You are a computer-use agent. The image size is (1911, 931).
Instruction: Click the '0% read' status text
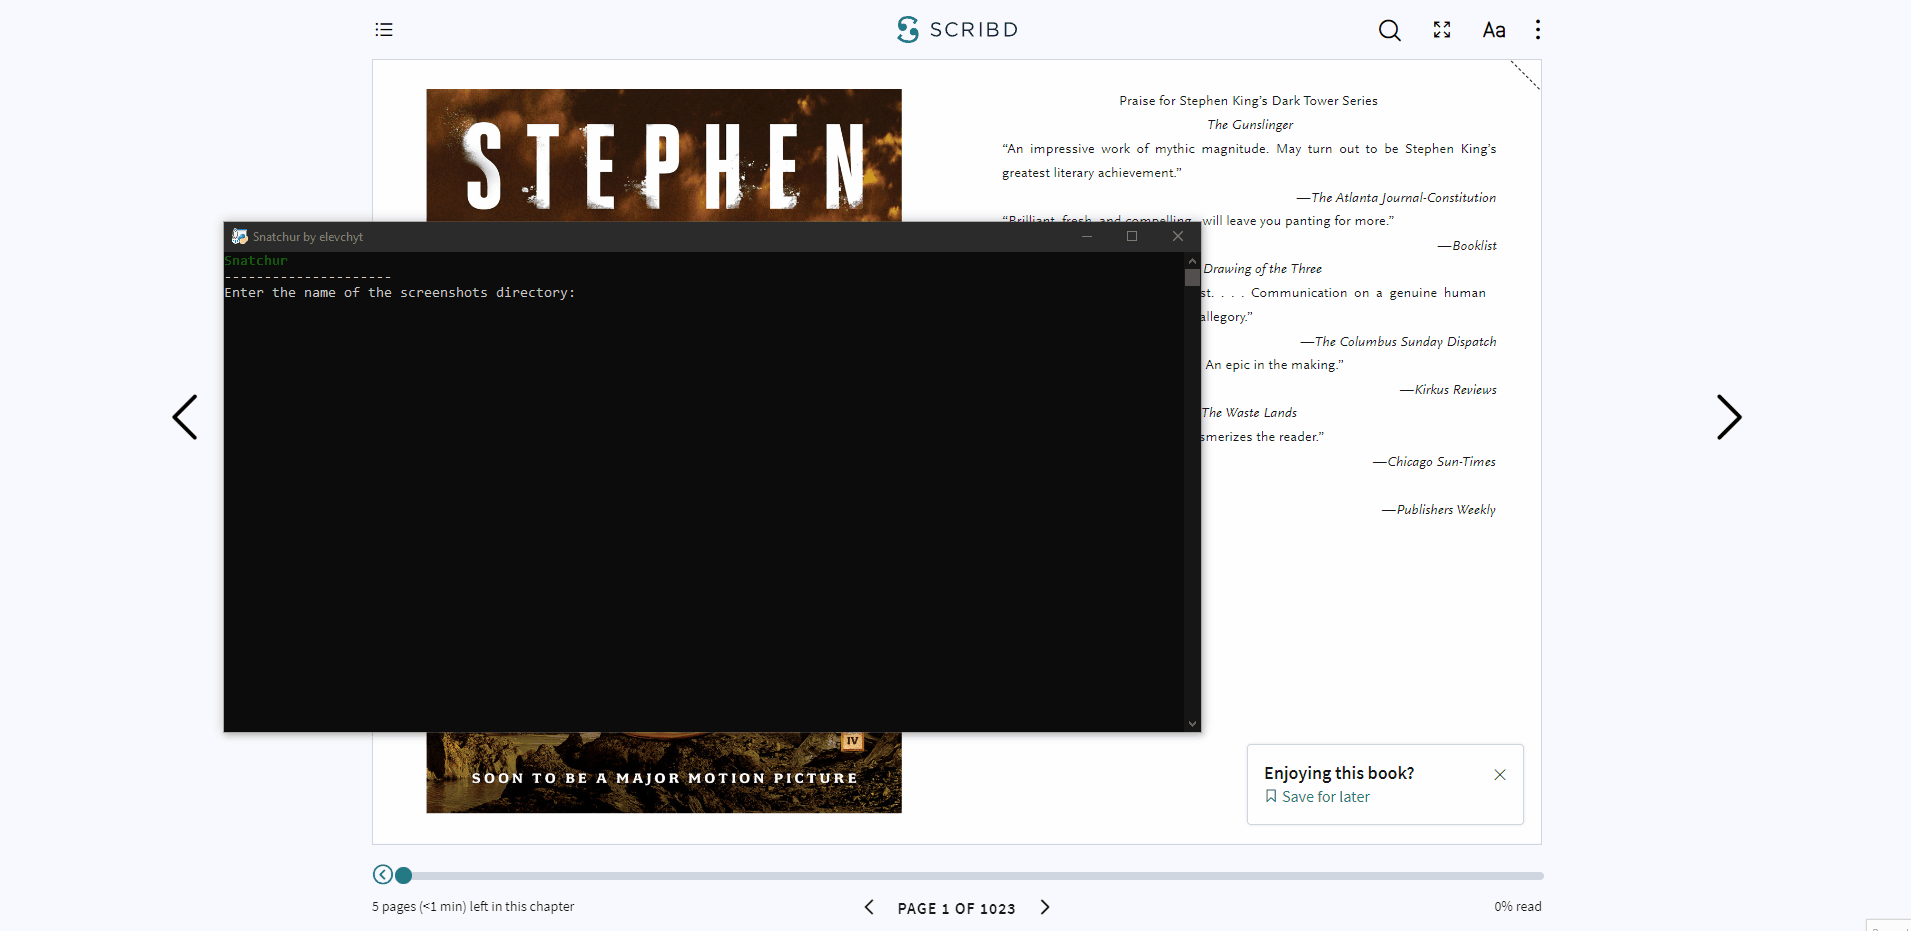click(1518, 907)
